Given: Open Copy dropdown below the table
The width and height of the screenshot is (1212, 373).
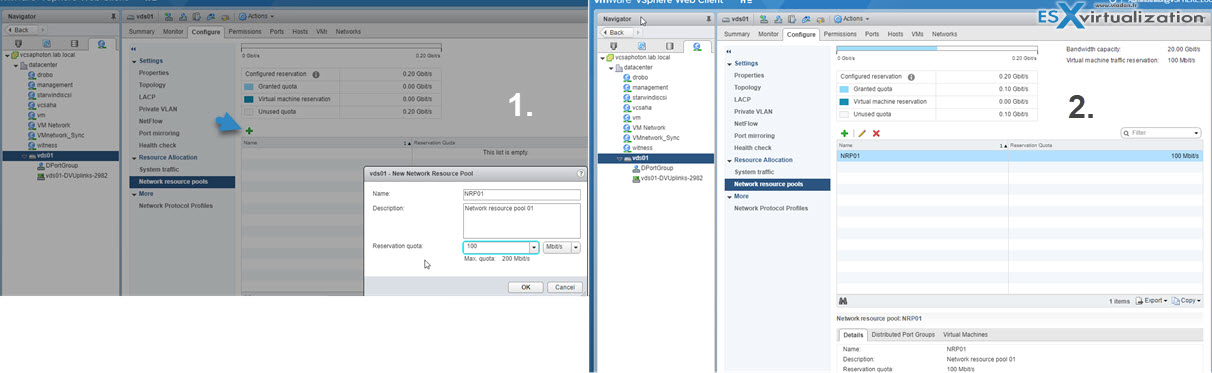Looking at the screenshot, I should [1186, 300].
